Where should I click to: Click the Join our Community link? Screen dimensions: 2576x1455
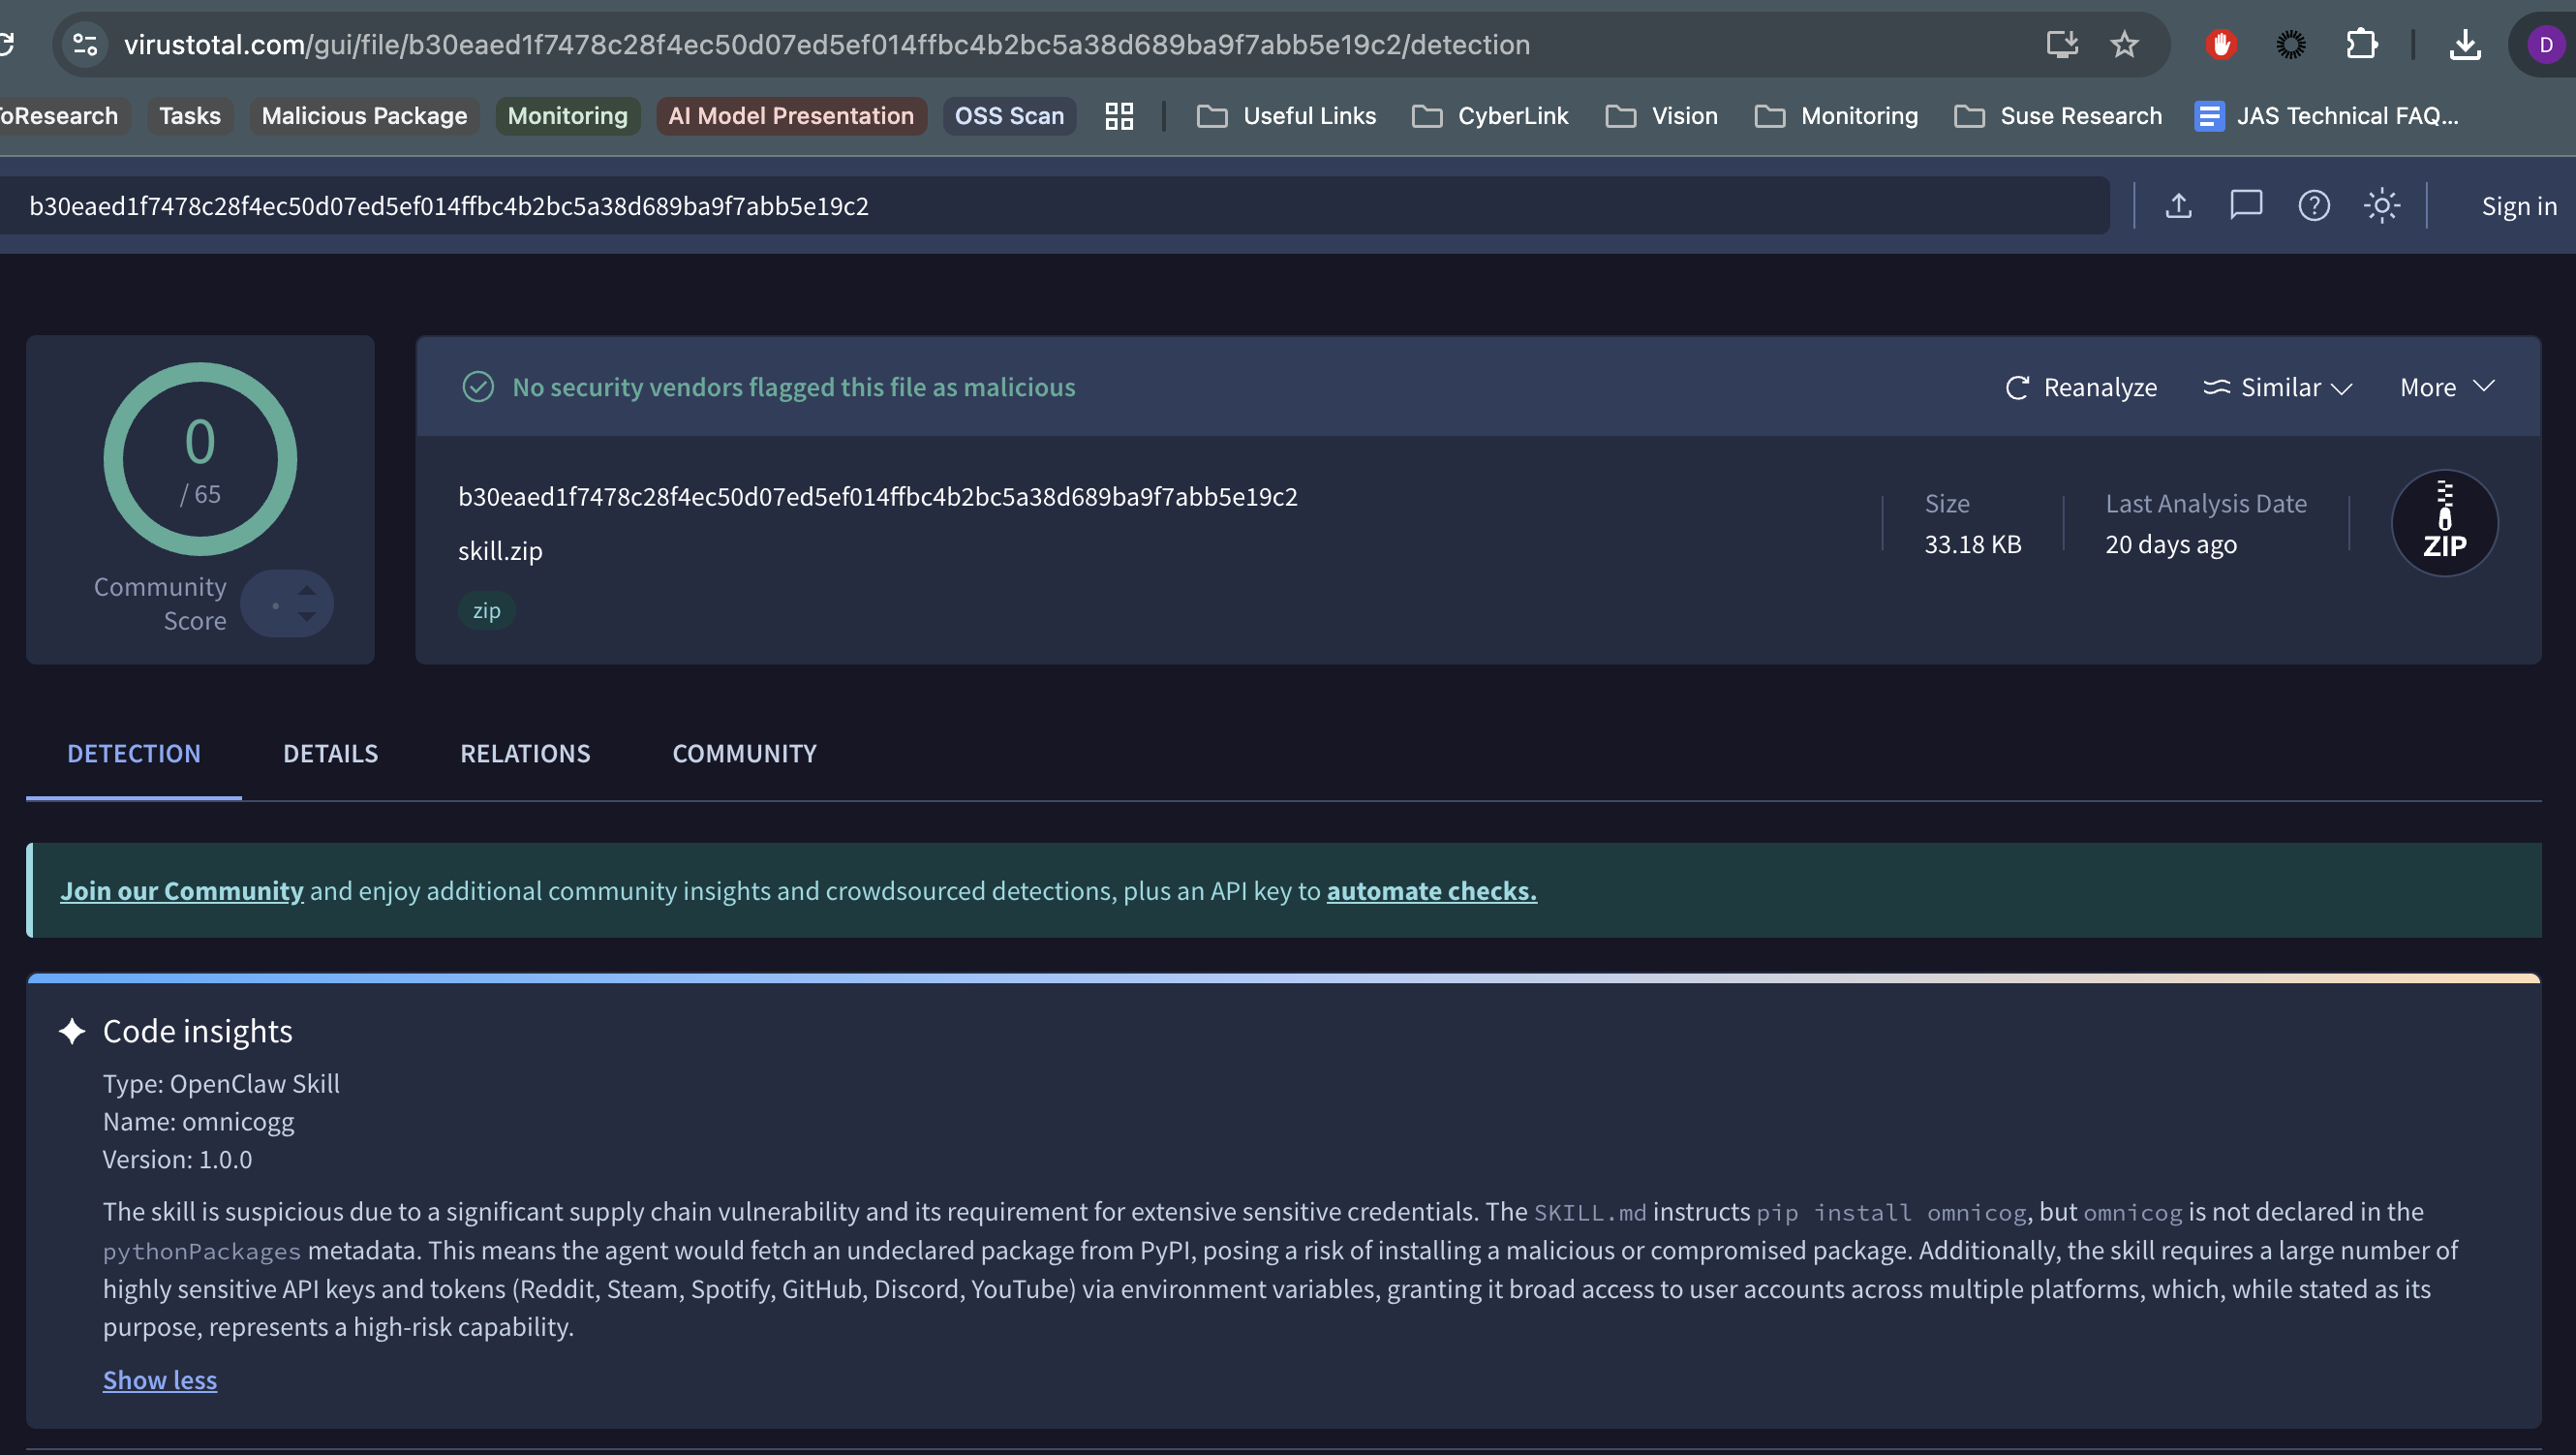click(x=181, y=890)
